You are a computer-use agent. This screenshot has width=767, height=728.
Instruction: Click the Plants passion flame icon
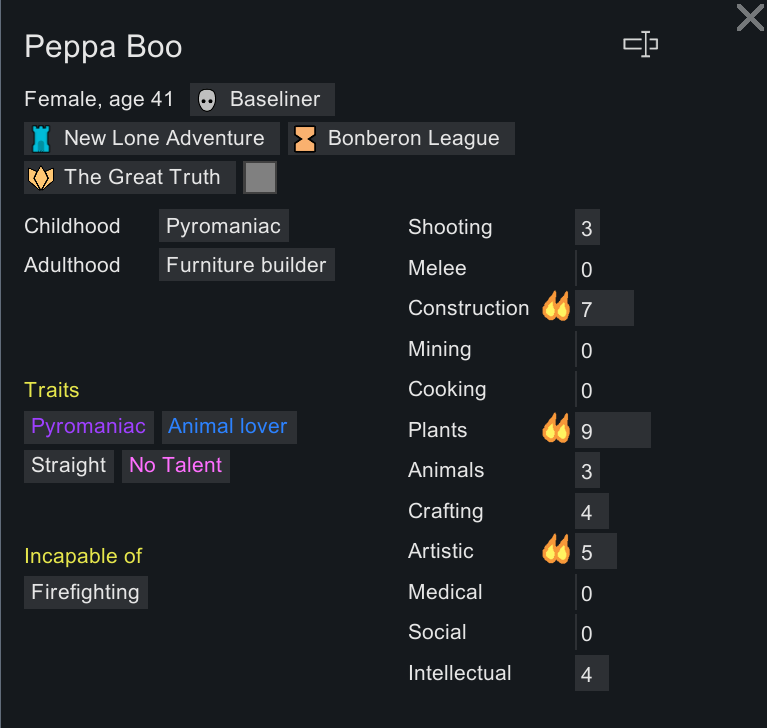tap(556, 428)
